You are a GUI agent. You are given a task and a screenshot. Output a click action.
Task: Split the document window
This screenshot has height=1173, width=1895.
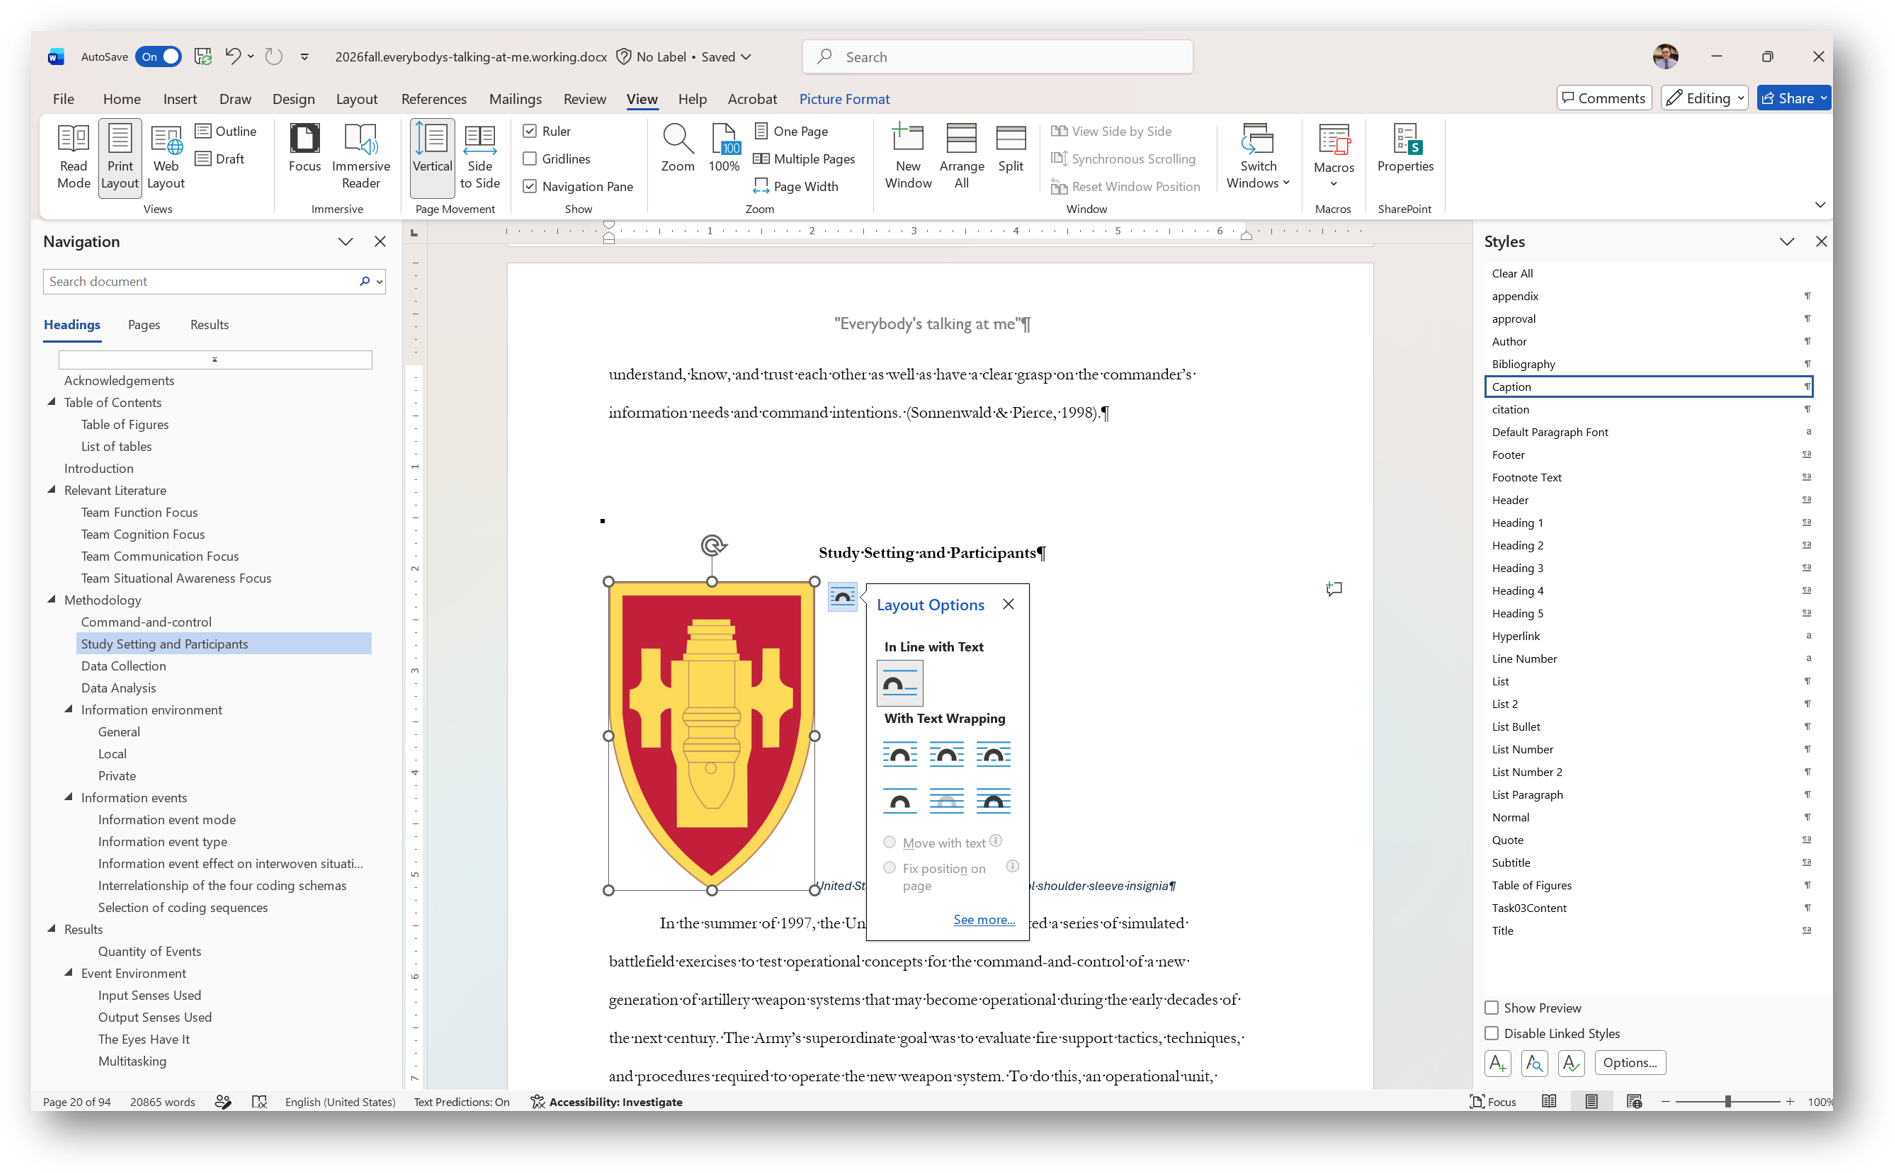coord(1011,148)
